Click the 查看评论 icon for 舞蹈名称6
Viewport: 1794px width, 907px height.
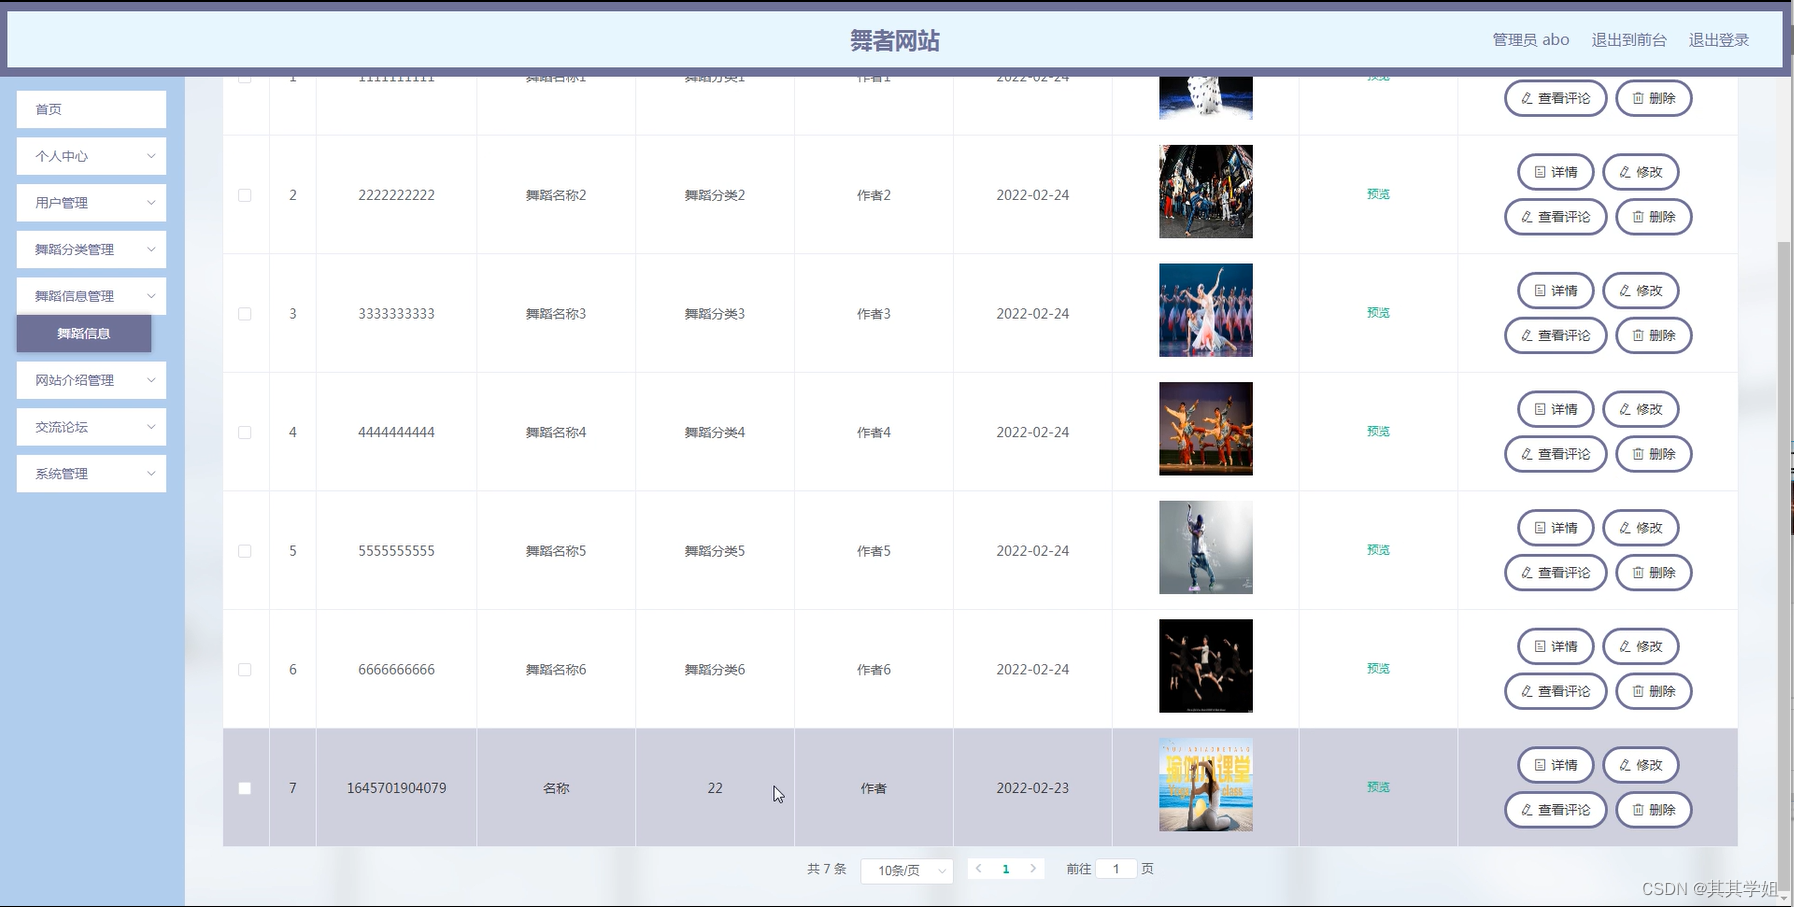1524,691
